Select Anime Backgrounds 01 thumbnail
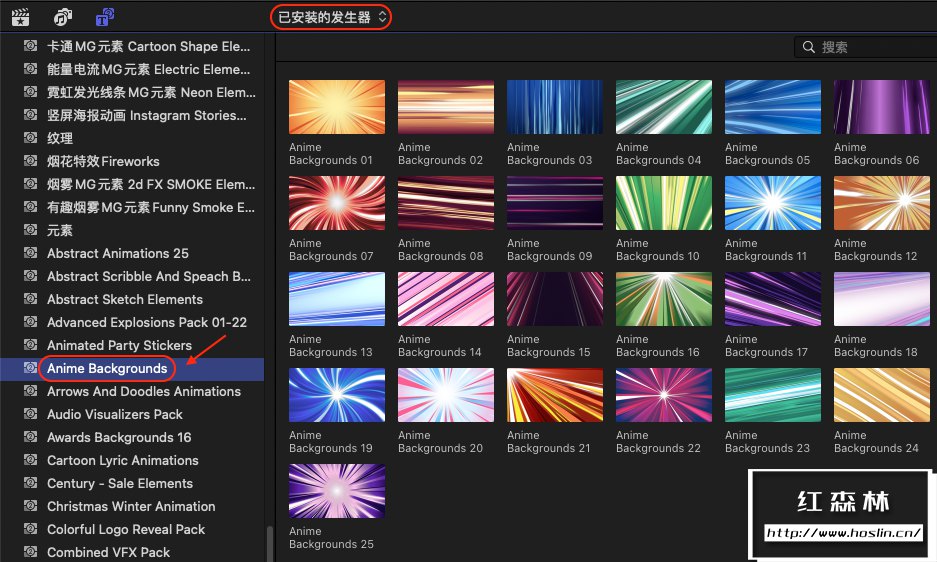The height and width of the screenshot is (562, 937). point(337,107)
